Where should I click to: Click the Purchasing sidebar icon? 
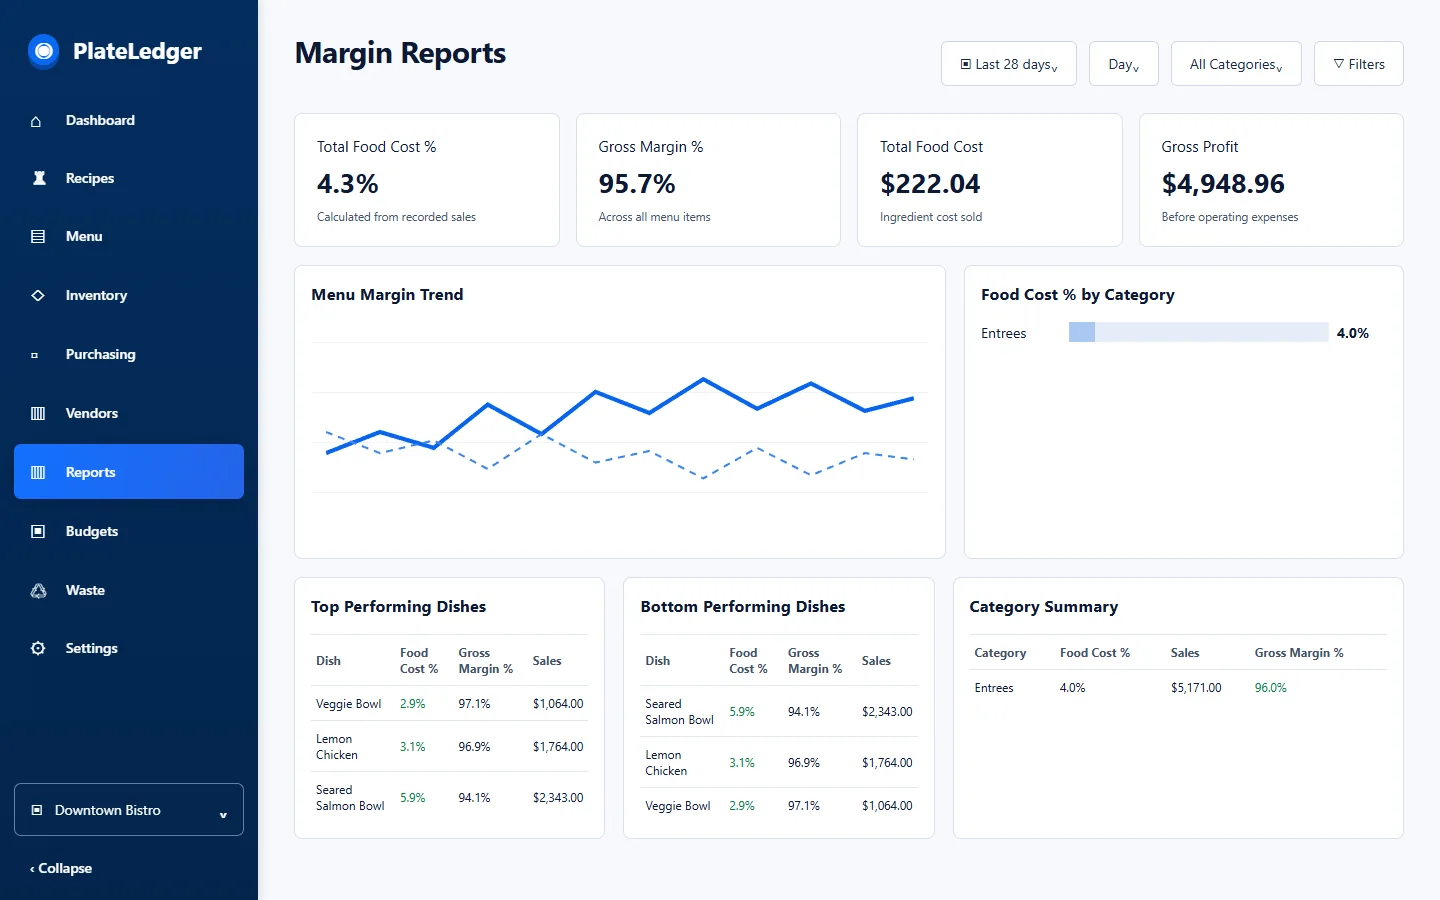[35, 355]
